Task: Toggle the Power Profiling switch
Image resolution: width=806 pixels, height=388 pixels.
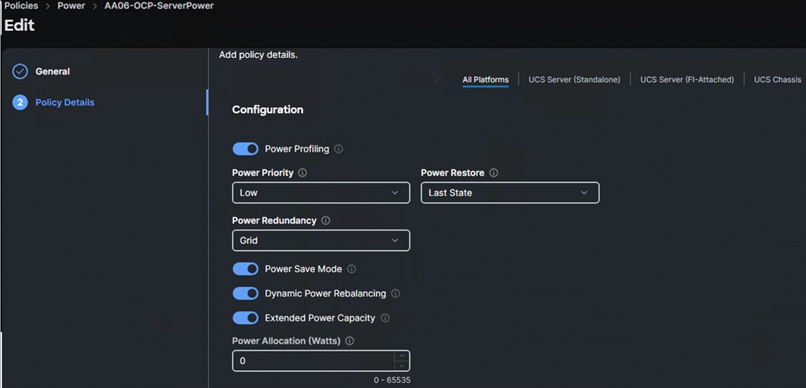Action: click(245, 149)
